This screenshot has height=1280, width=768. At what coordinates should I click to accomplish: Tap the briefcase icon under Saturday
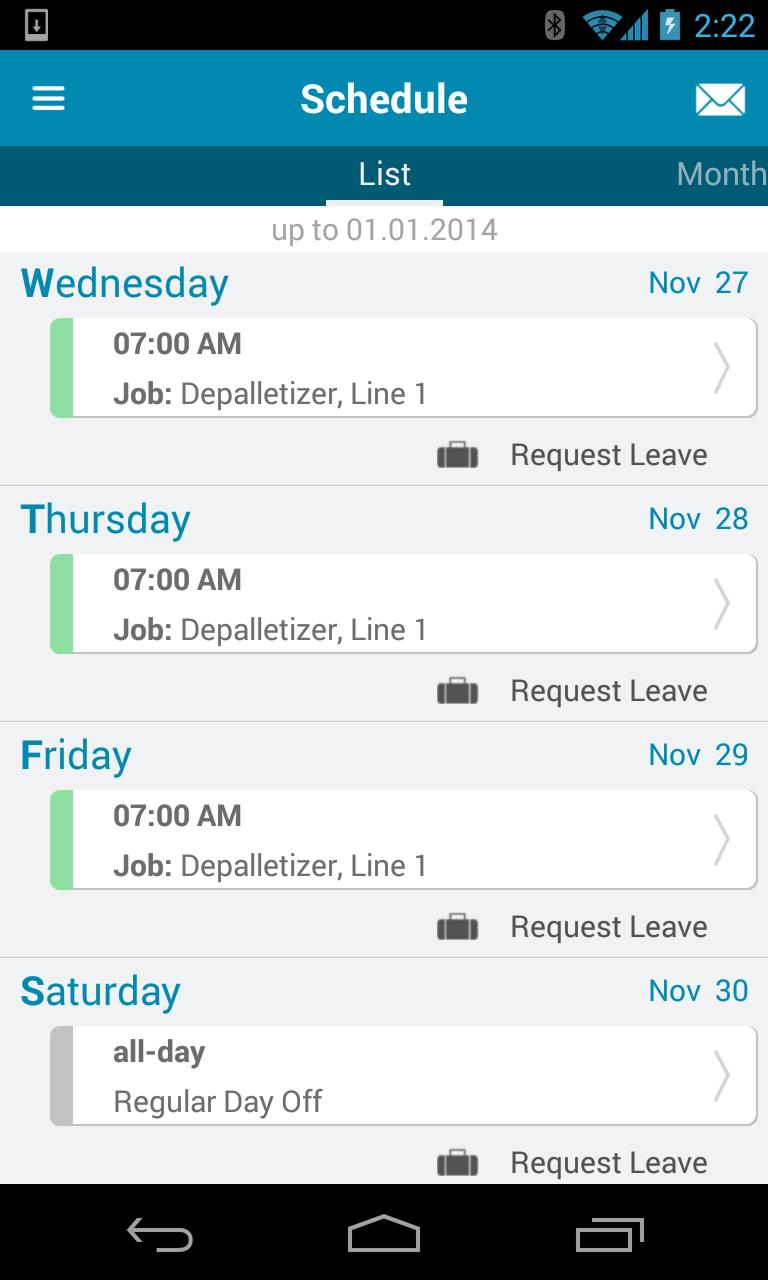(x=458, y=1164)
